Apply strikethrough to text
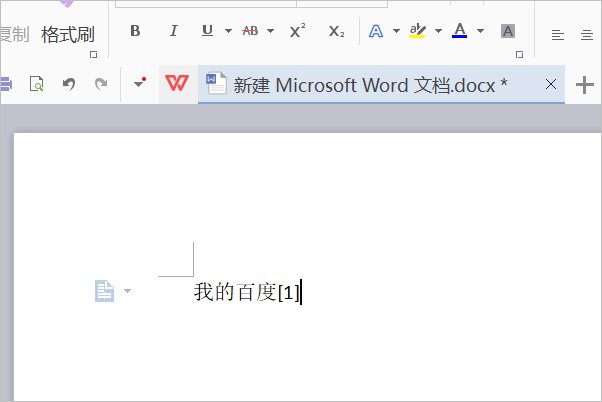This screenshot has height=402, width=602. pyautogui.click(x=250, y=31)
